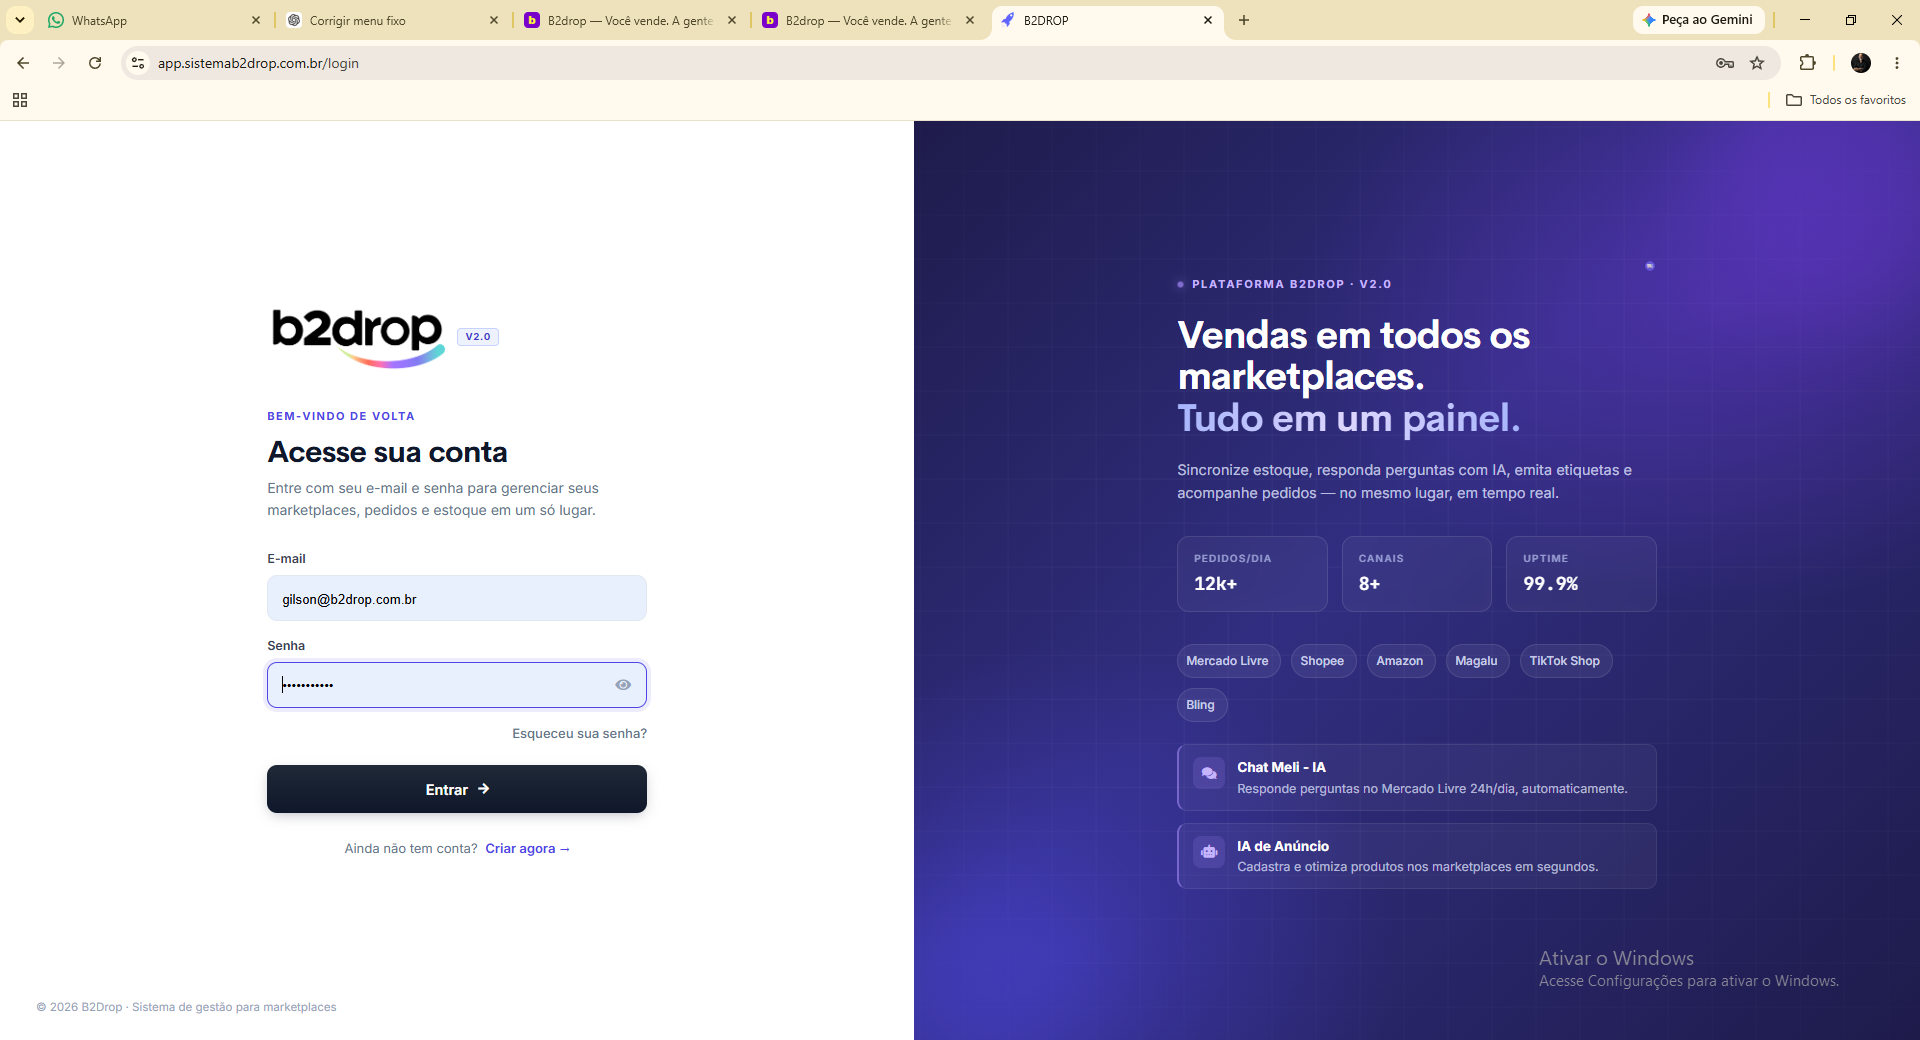Click the Entrar login button
This screenshot has height=1040, width=1920.
click(457, 789)
